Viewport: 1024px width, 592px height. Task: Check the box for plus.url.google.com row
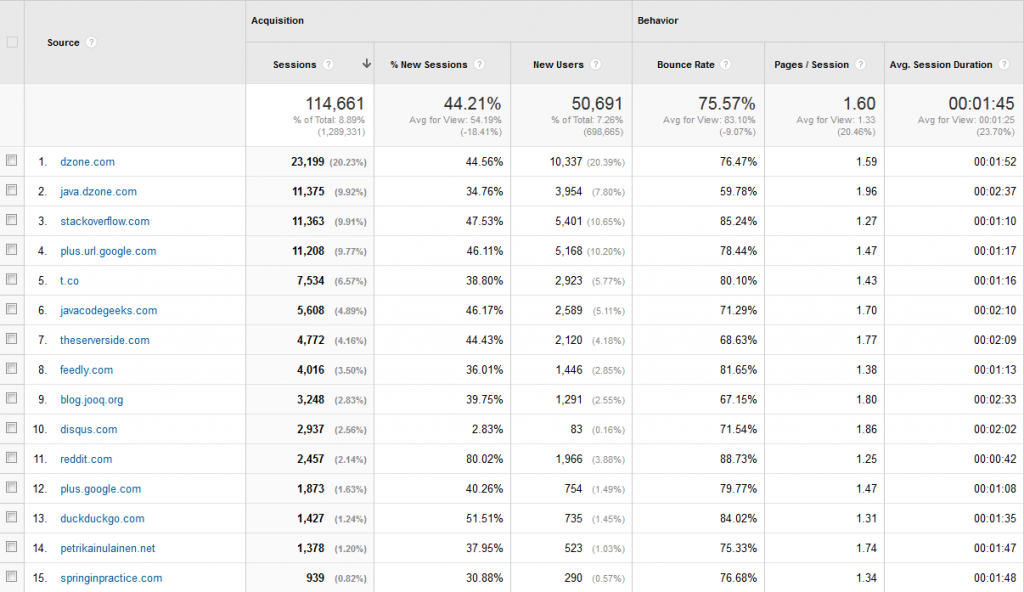click(x=12, y=250)
